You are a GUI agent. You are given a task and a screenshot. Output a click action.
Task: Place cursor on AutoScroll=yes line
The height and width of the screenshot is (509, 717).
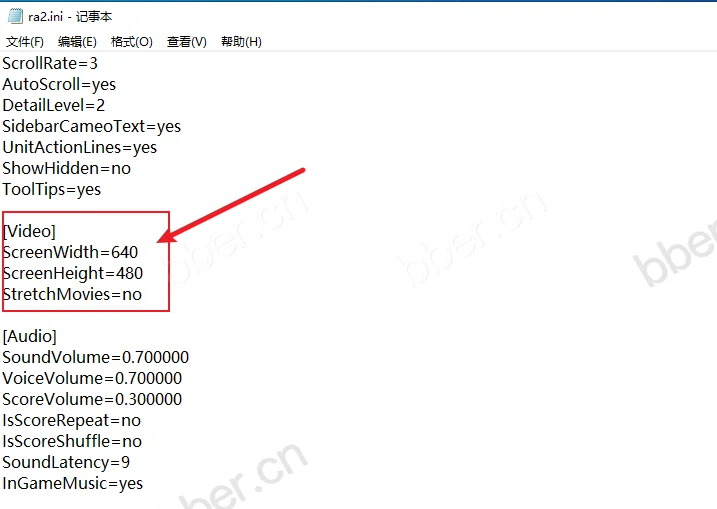pyautogui.click(x=59, y=84)
